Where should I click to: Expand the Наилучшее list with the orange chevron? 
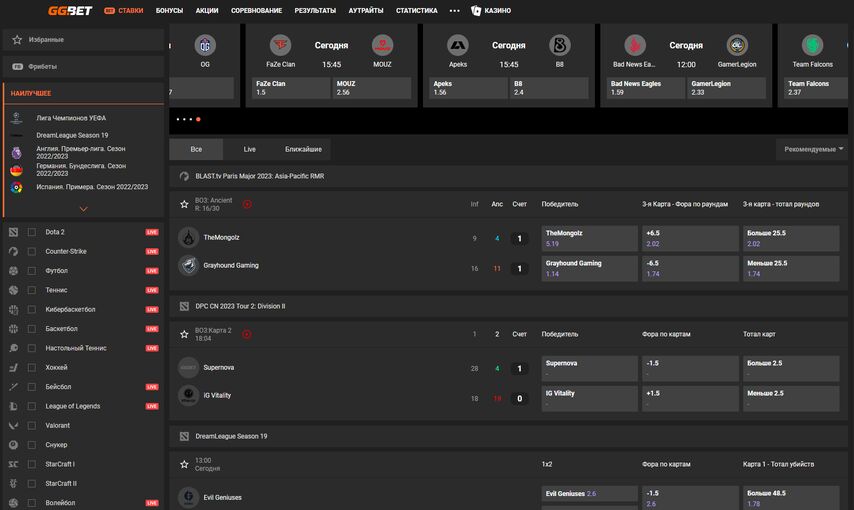point(83,209)
